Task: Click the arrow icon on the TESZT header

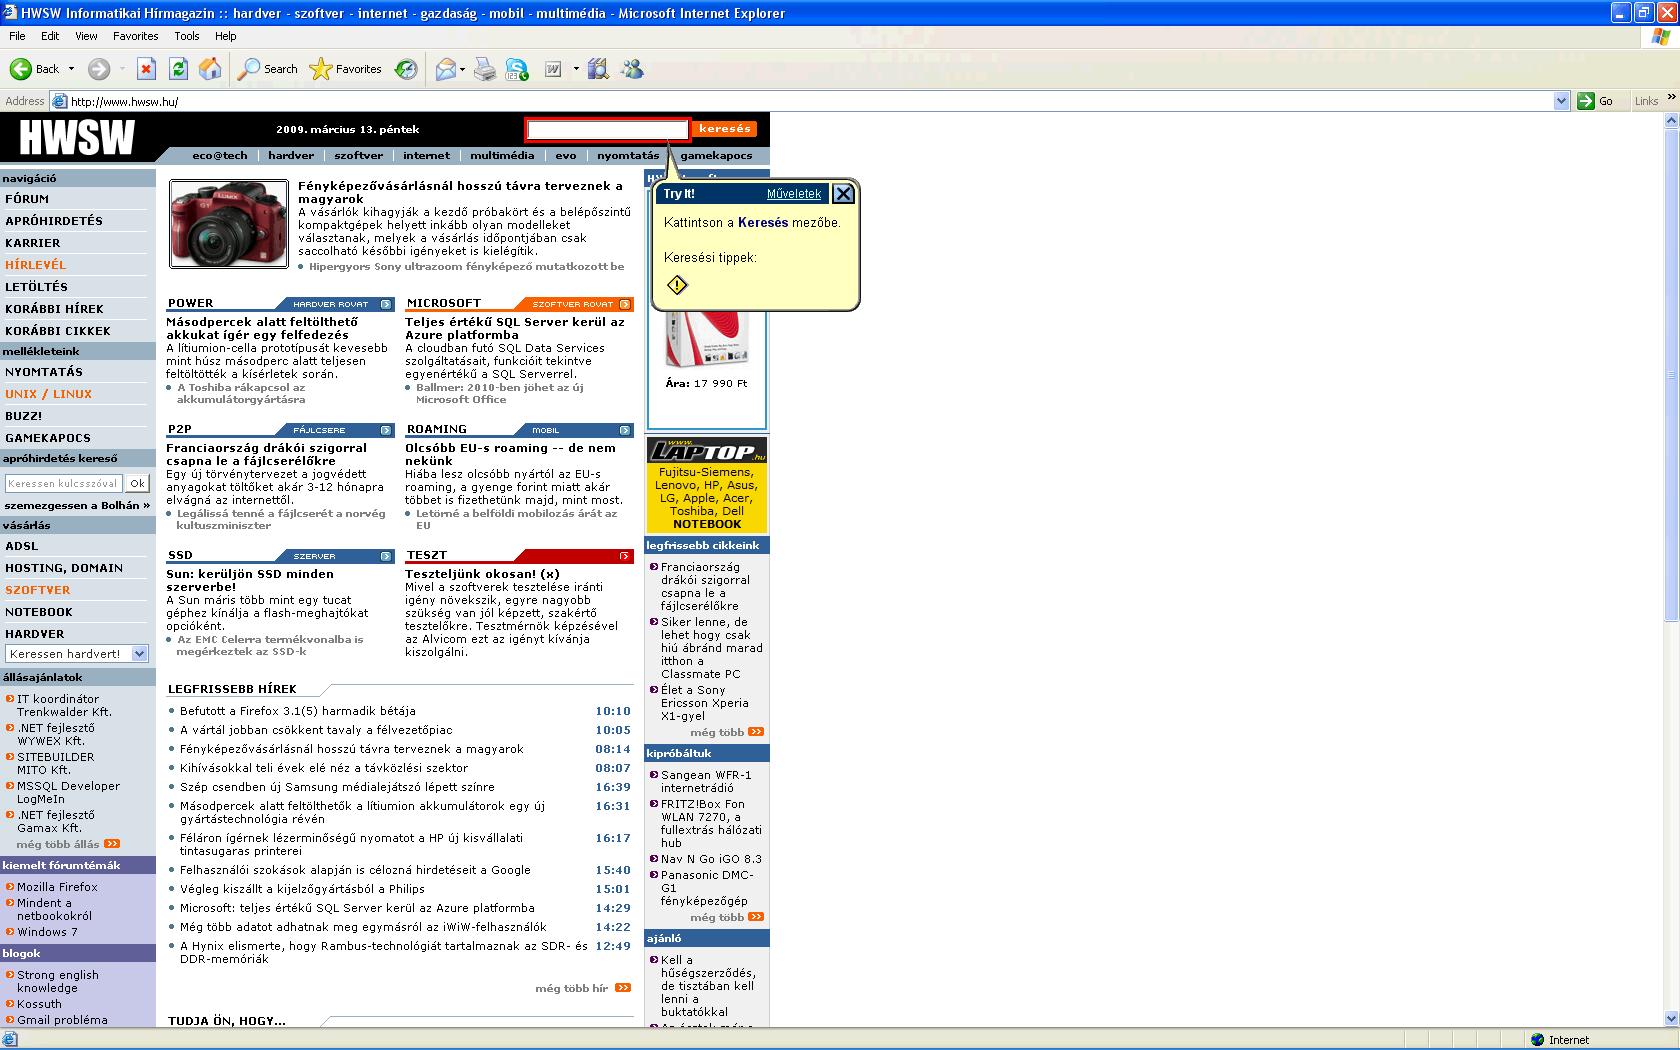Action: 625,556
